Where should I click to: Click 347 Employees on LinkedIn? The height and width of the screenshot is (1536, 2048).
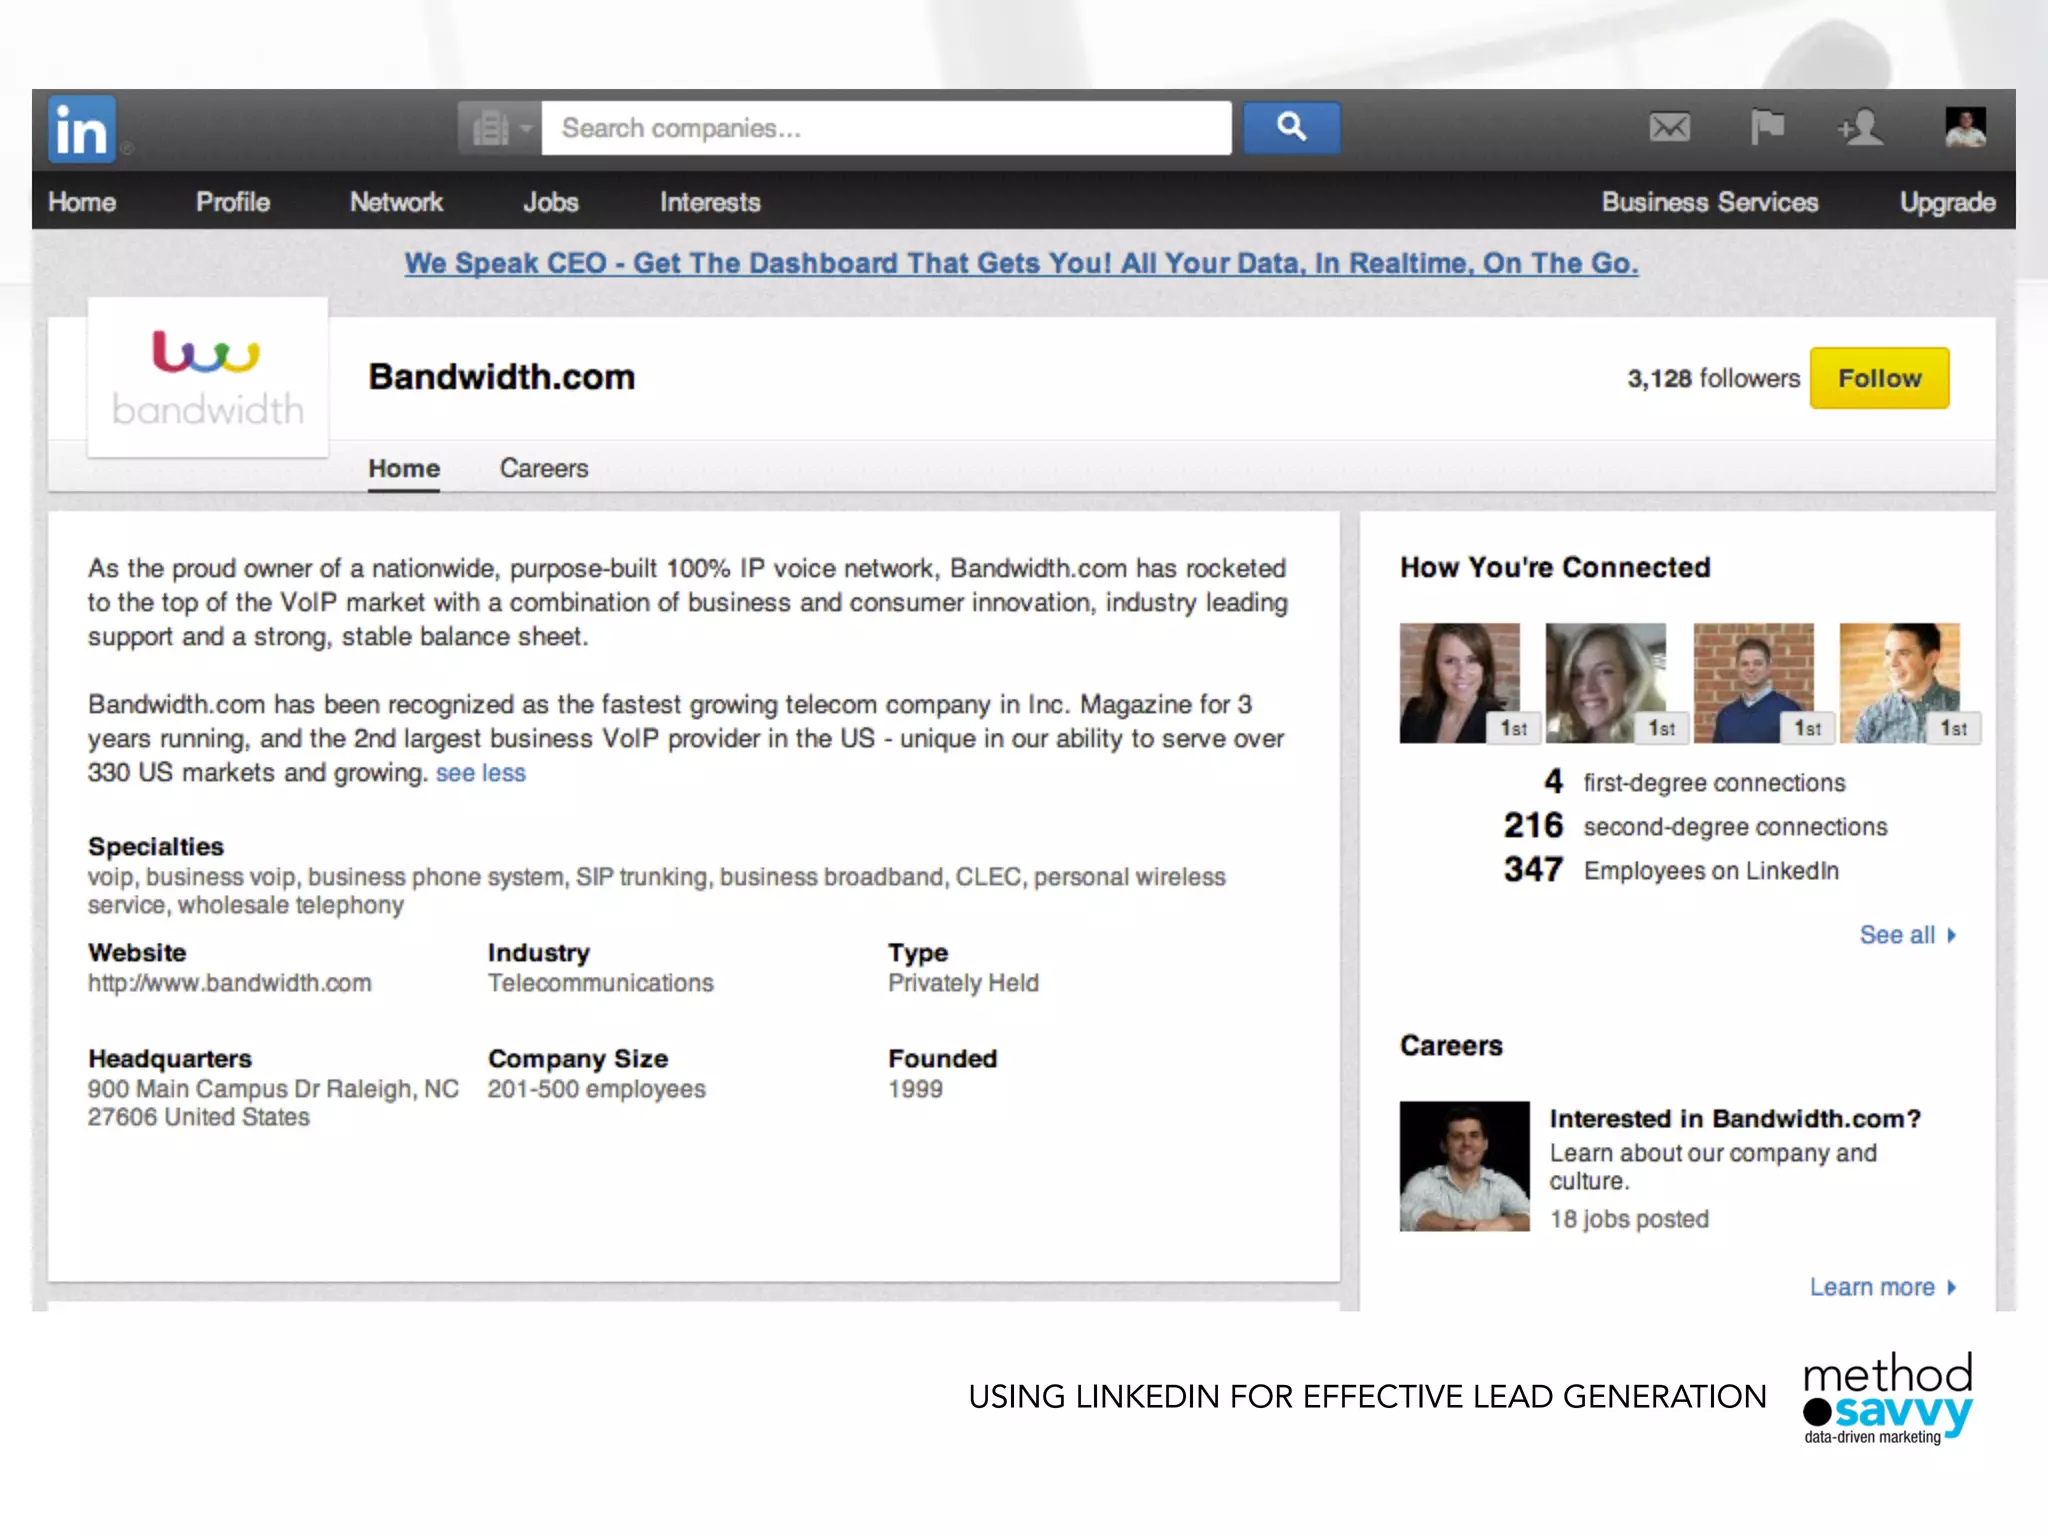(1671, 870)
